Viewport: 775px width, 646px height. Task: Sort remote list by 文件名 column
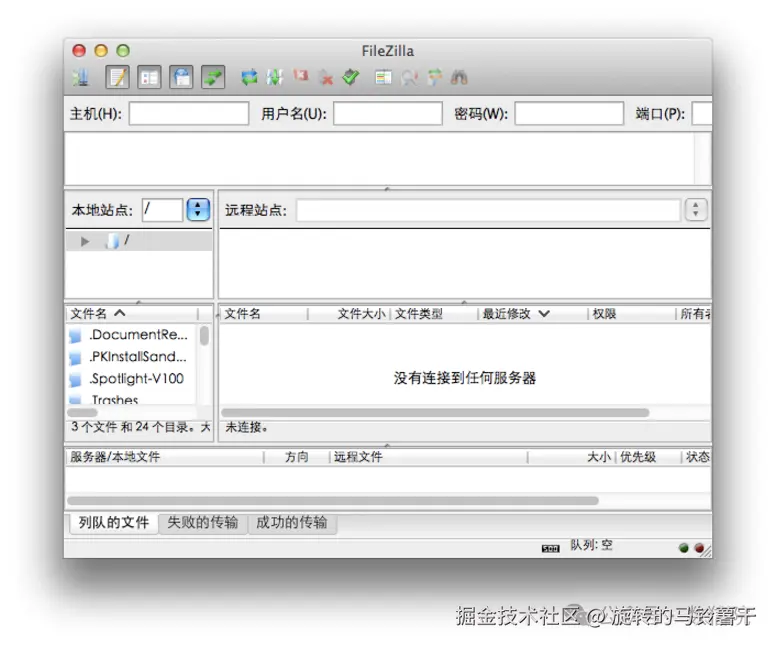click(x=263, y=314)
